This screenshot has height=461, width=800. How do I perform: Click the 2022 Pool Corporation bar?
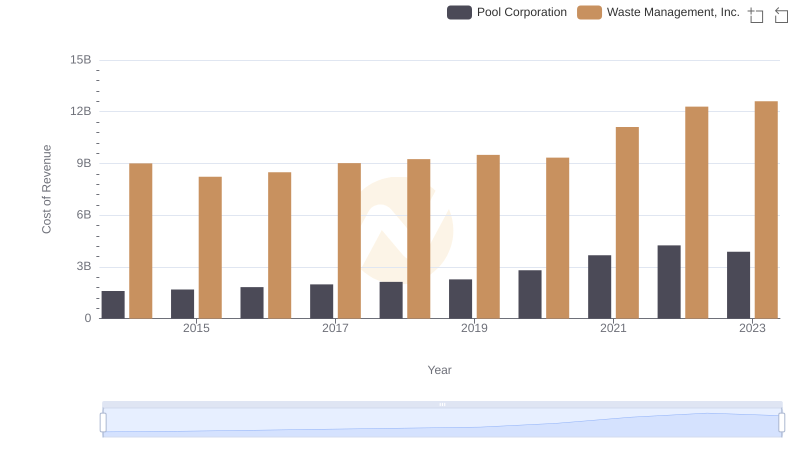coord(669,282)
